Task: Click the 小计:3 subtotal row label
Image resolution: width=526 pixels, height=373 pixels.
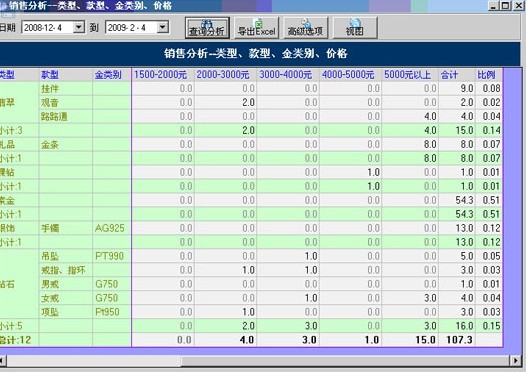Action: pyautogui.click(x=11, y=130)
